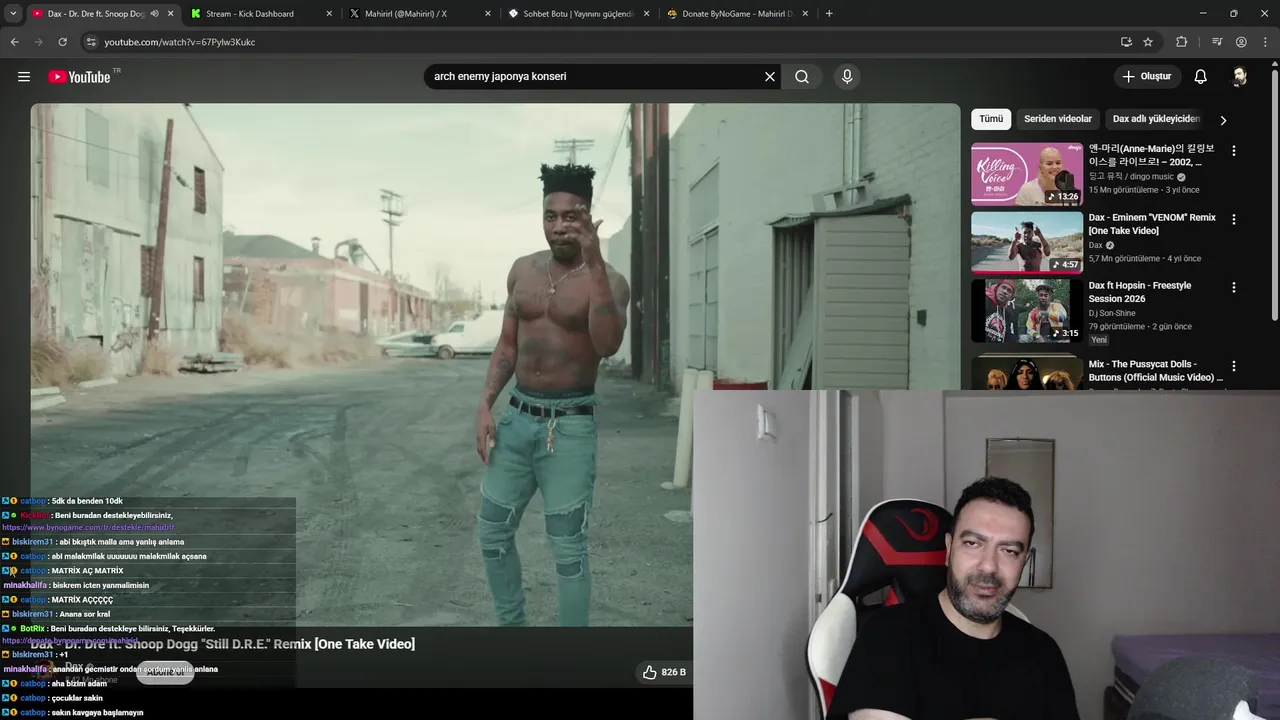The image size is (1280, 720).
Task: Select the Seriden videolar chip
Action: tap(1058, 119)
